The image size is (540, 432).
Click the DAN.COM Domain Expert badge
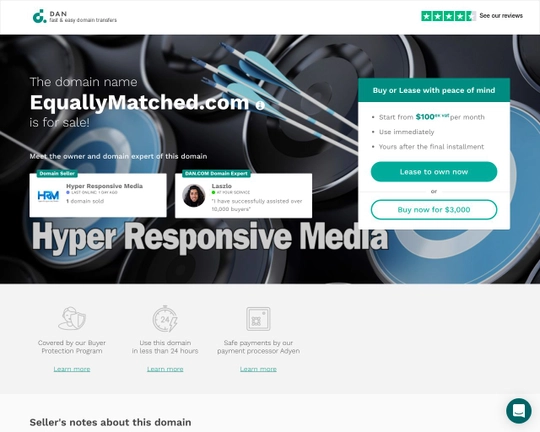(216, 173)
